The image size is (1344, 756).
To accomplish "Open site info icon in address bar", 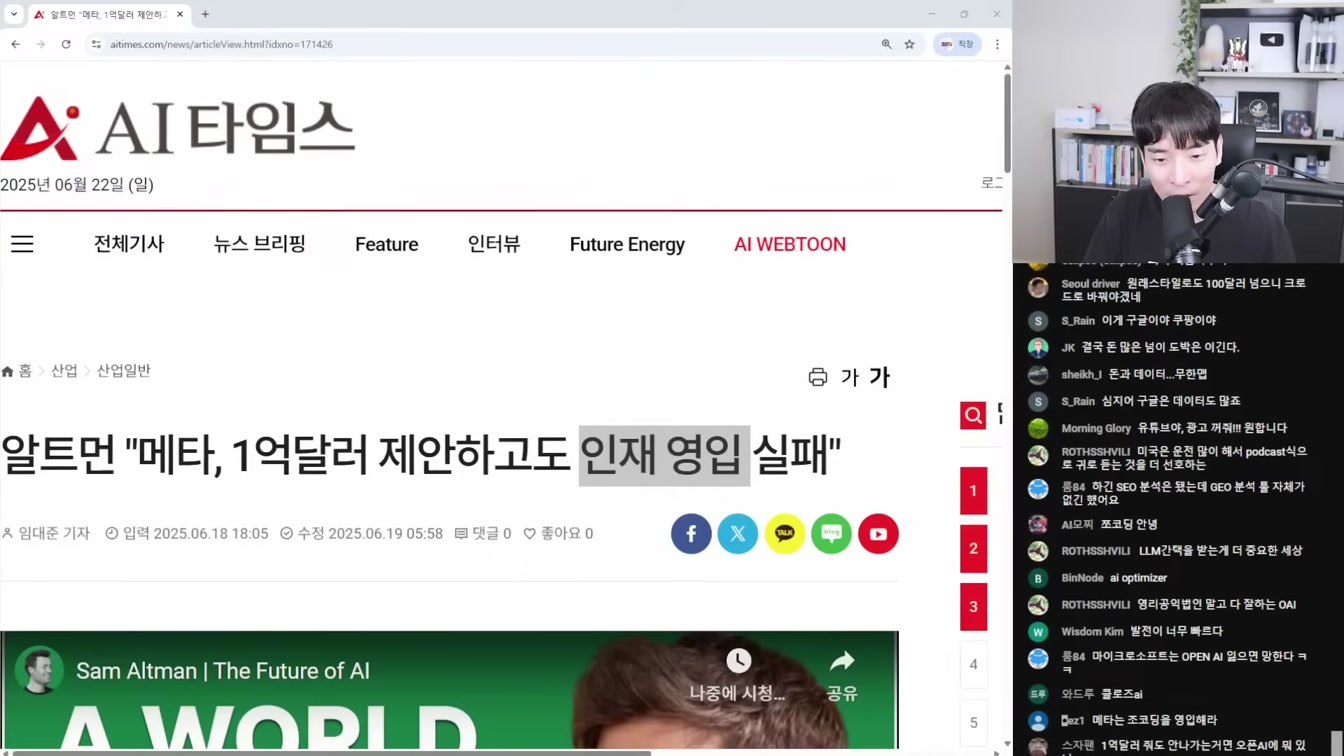I will point(97,44).
